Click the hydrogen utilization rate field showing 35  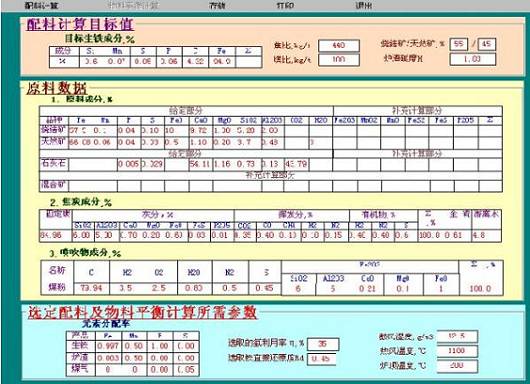click(323, 344)
